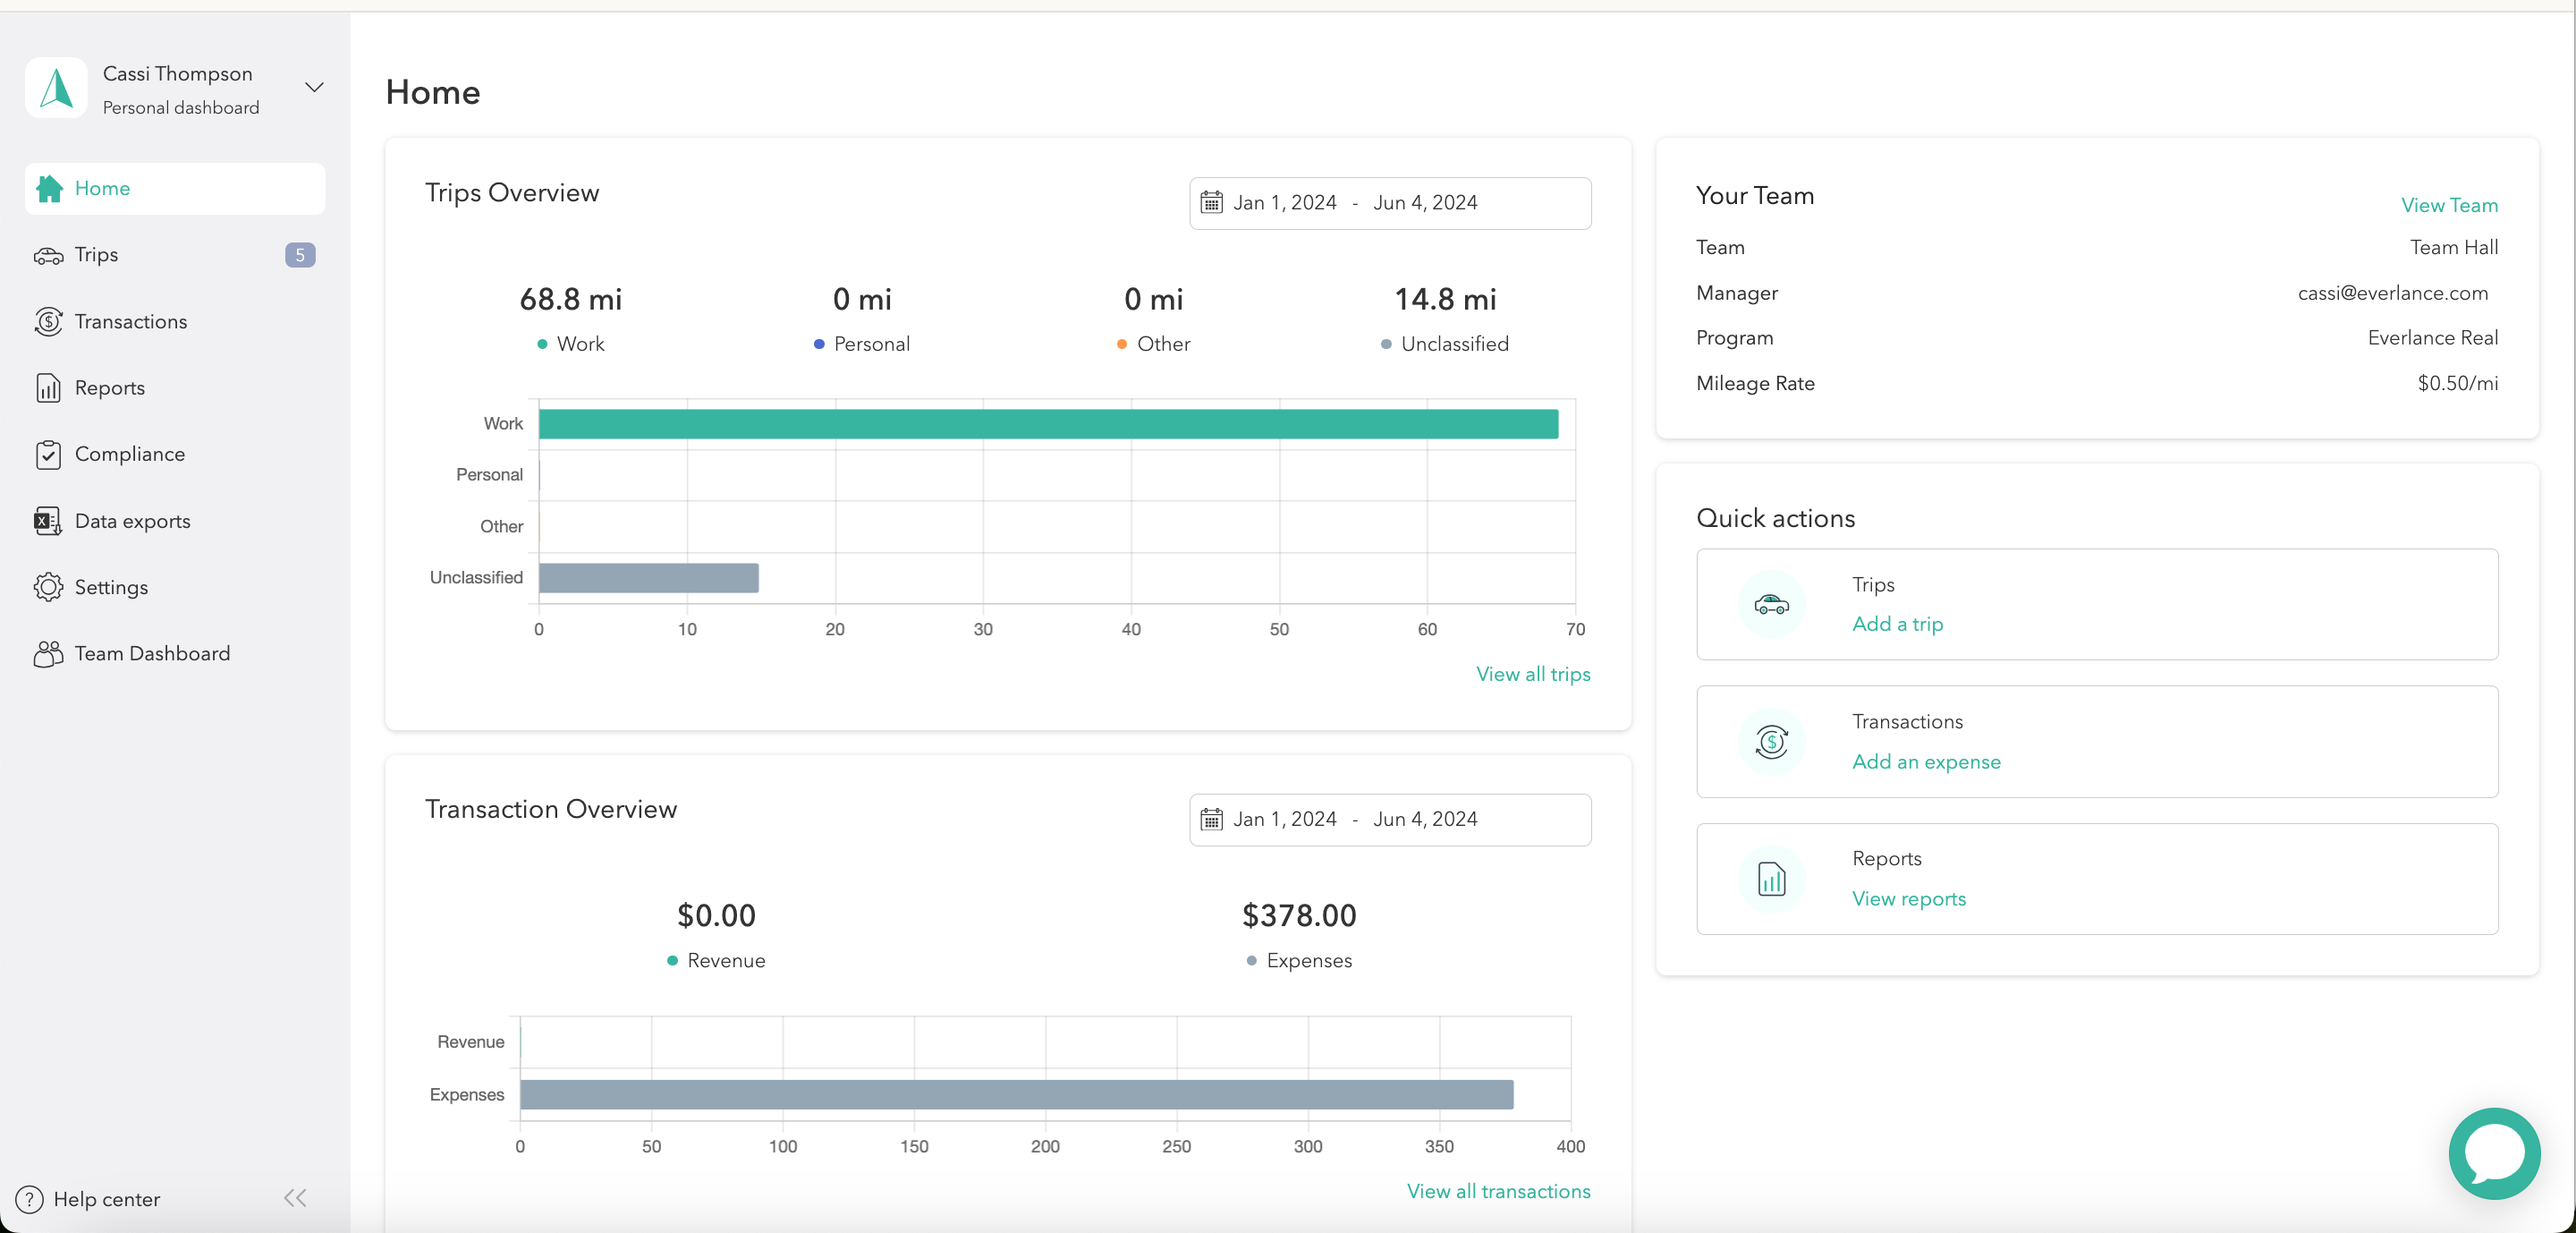Click the report icon beside View reports
This screenshot has height=1233, width=2576.
tap(1771, 879)
